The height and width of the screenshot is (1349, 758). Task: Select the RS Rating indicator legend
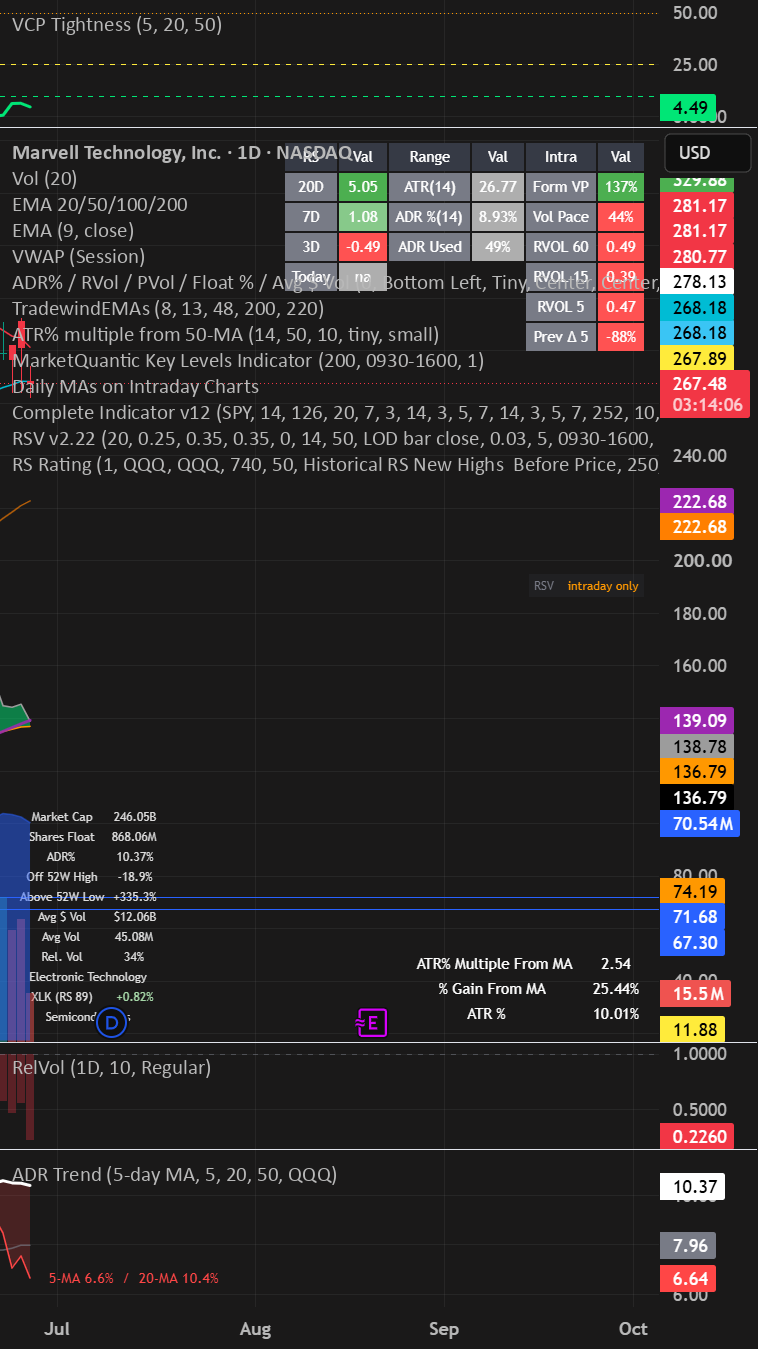(x=335, y=464)
